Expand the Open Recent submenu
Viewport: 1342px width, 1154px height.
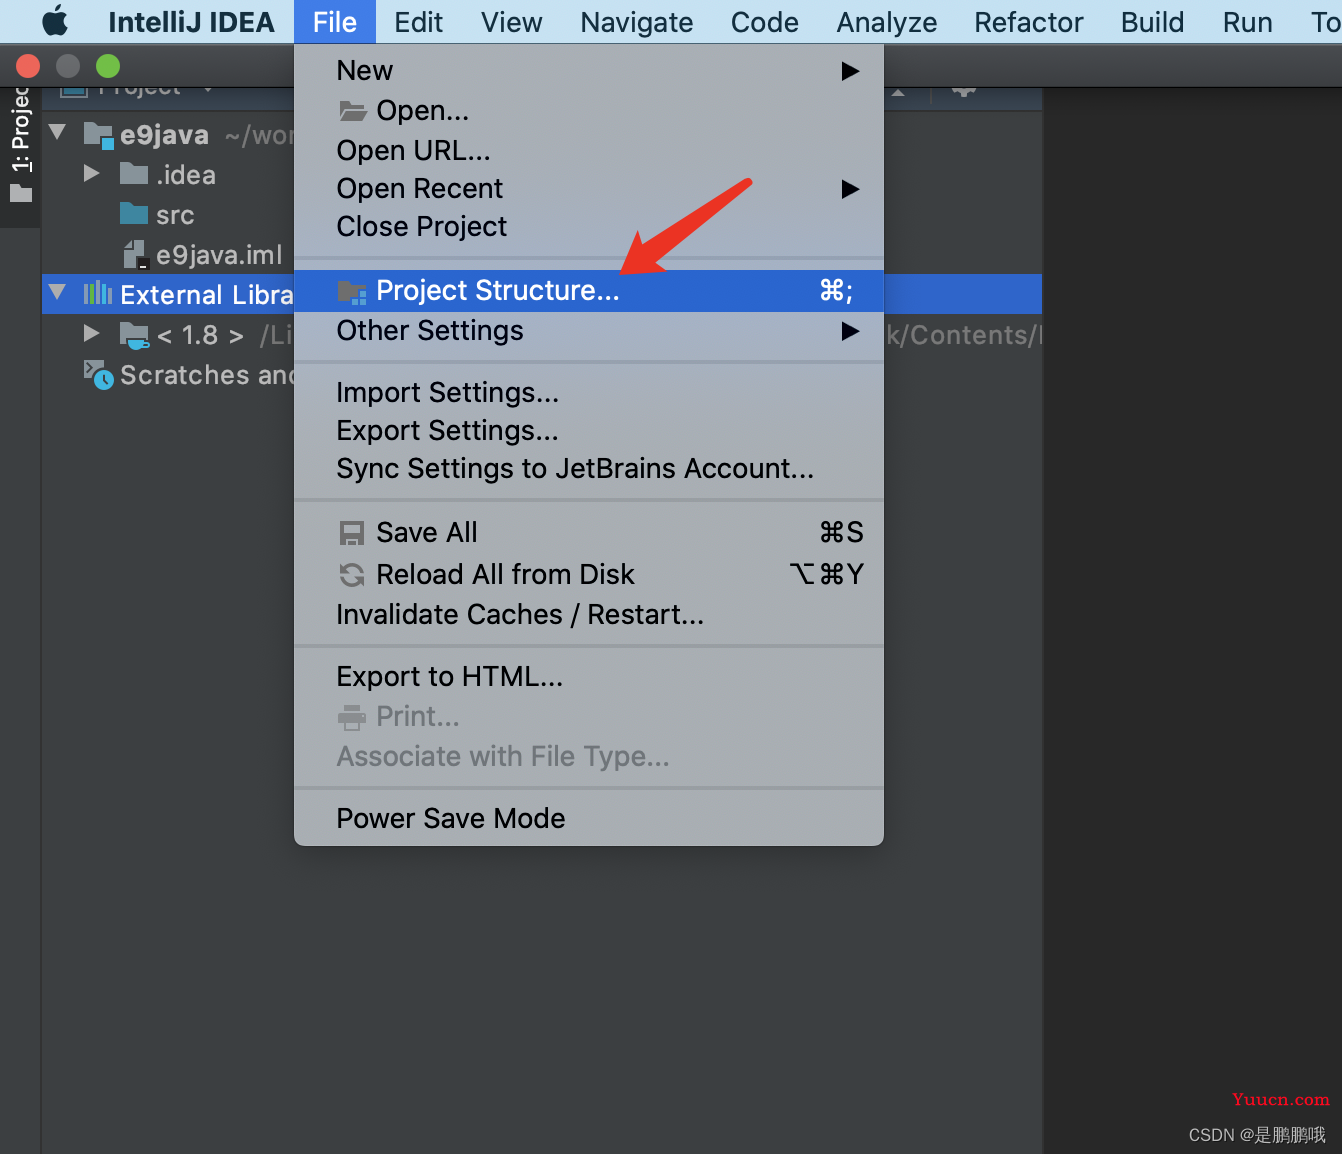[x=589, y=188]
